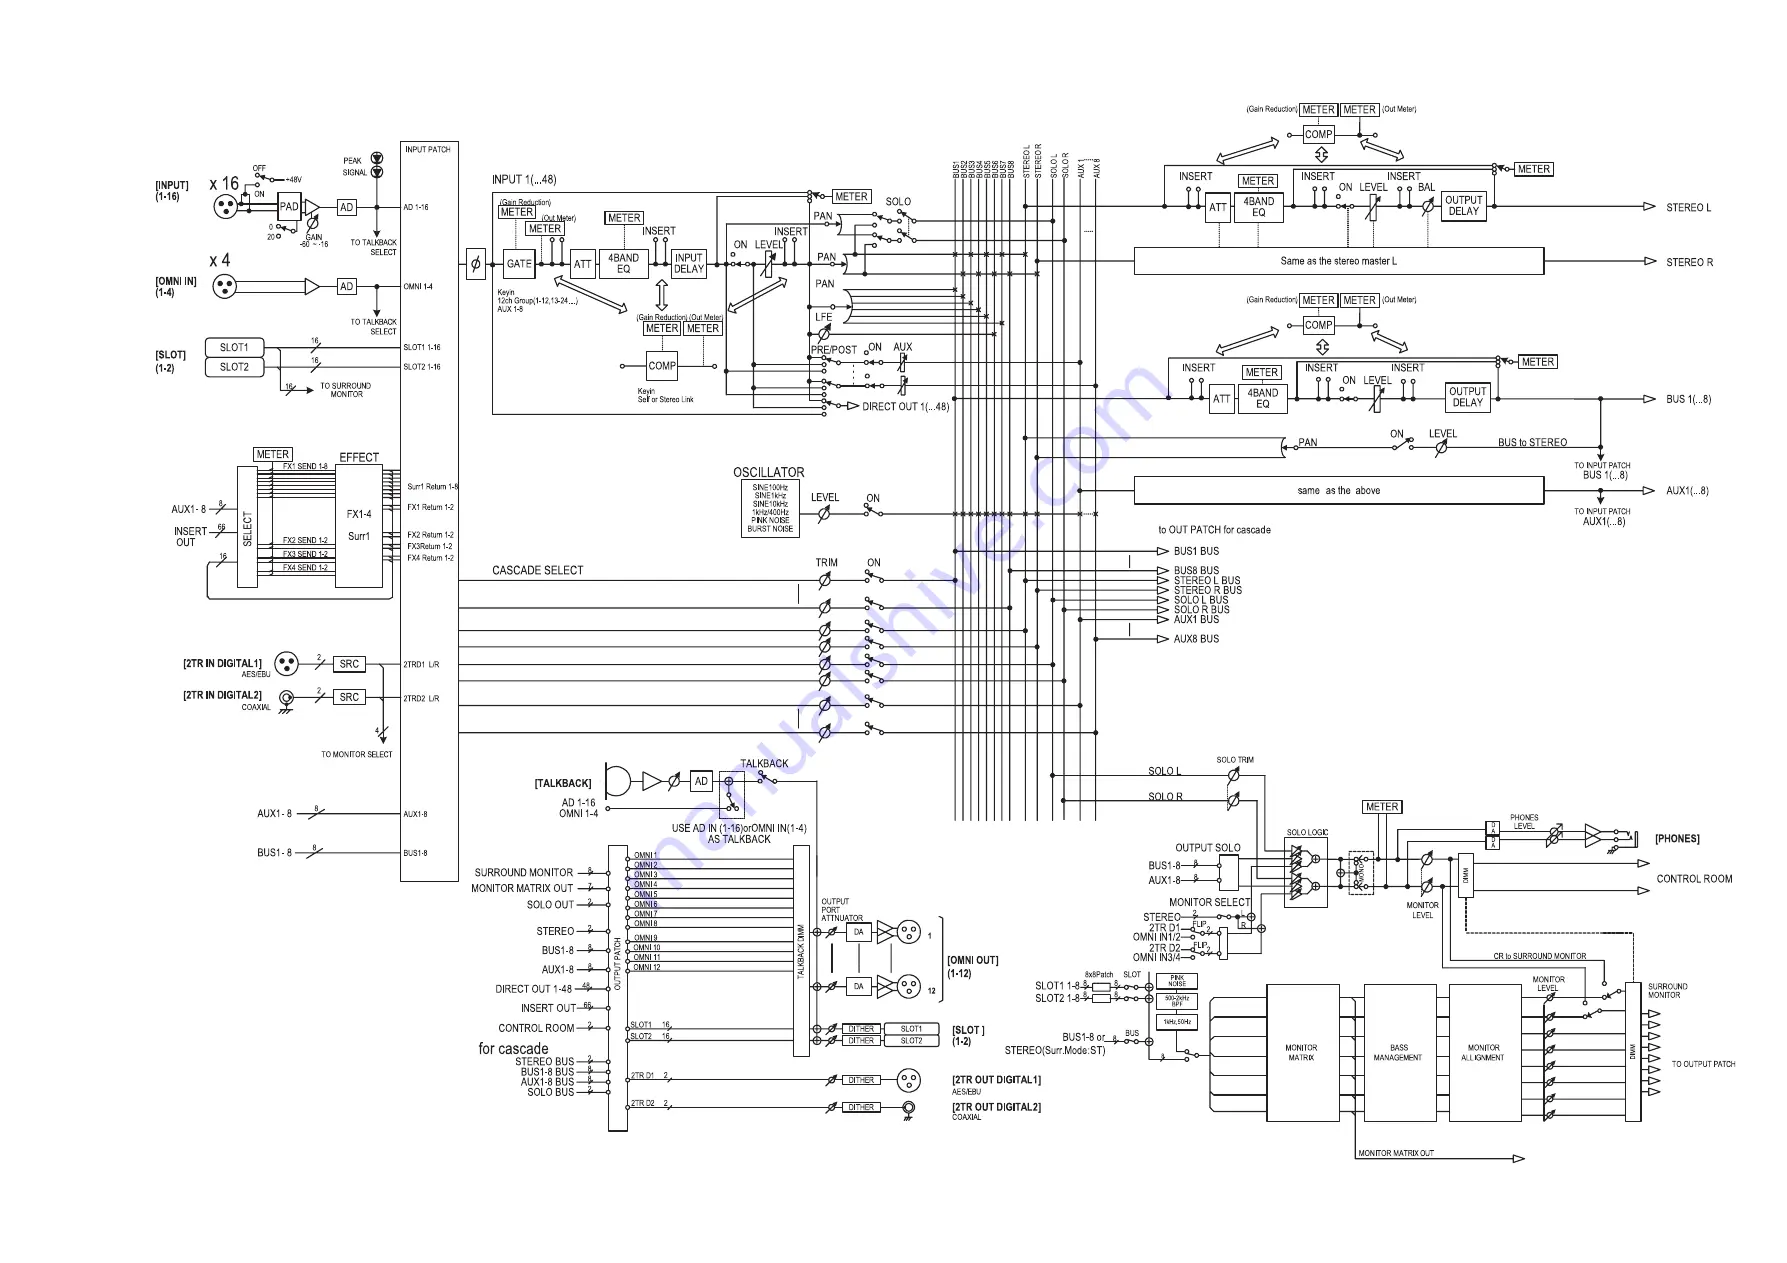The height and width of the screenshot is (1263, 1787).
Task: Click the BUS1 BUS cascade output arrow
Action: 1163,551
